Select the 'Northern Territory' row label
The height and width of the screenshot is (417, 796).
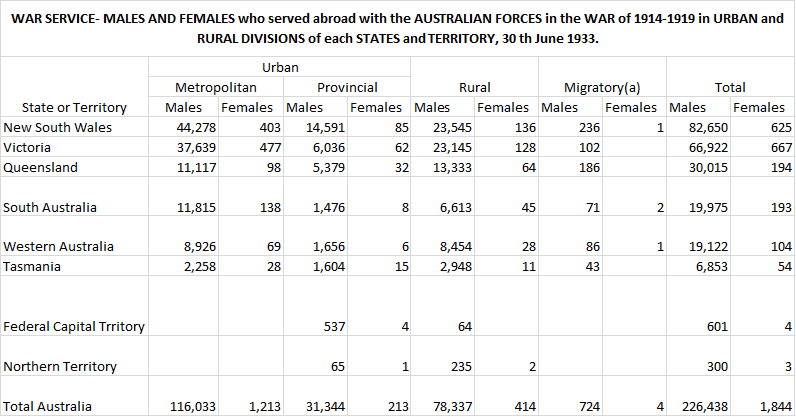click(x=60, y=366)
